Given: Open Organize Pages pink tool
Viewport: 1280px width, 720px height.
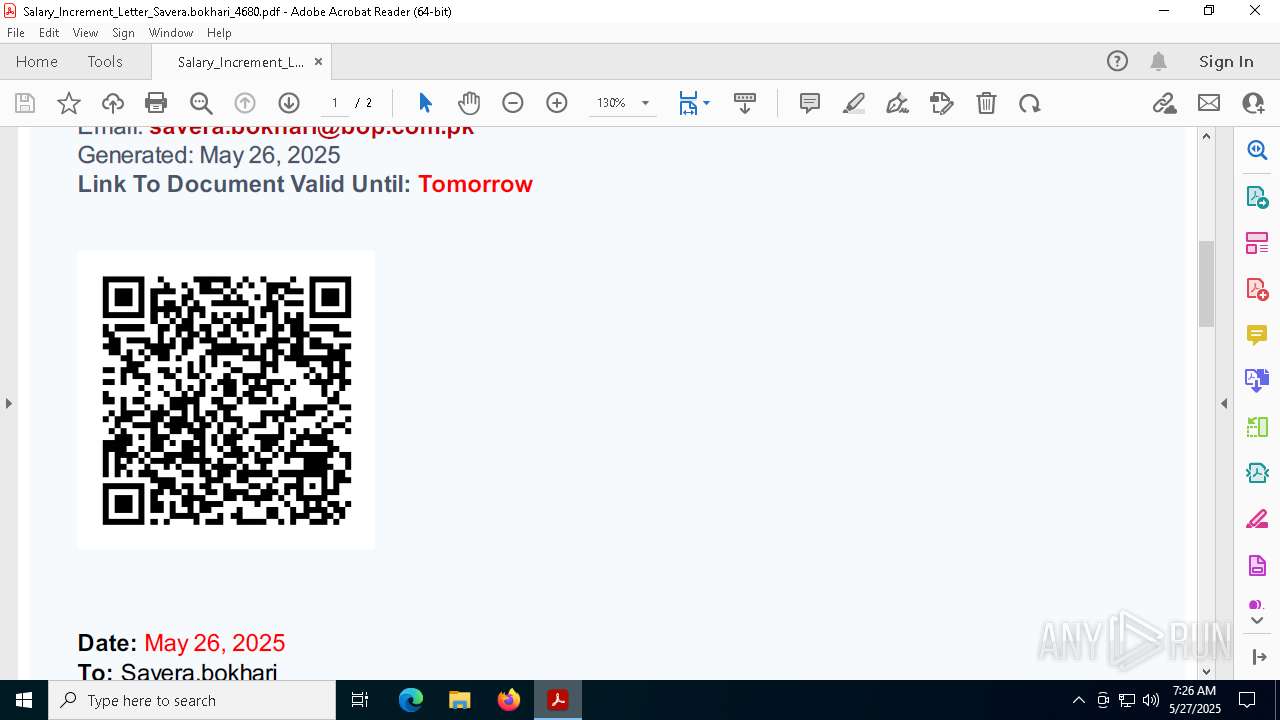Looking at the screenshot, I should point(1257,243).
